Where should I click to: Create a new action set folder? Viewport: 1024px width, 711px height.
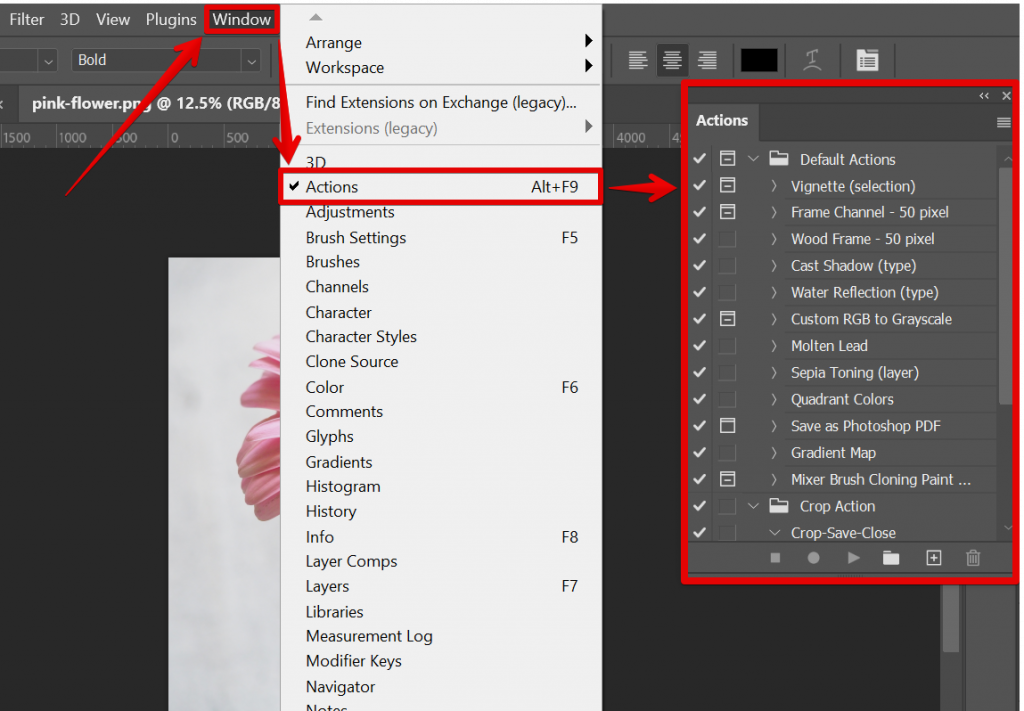click(x=891, y=558)
